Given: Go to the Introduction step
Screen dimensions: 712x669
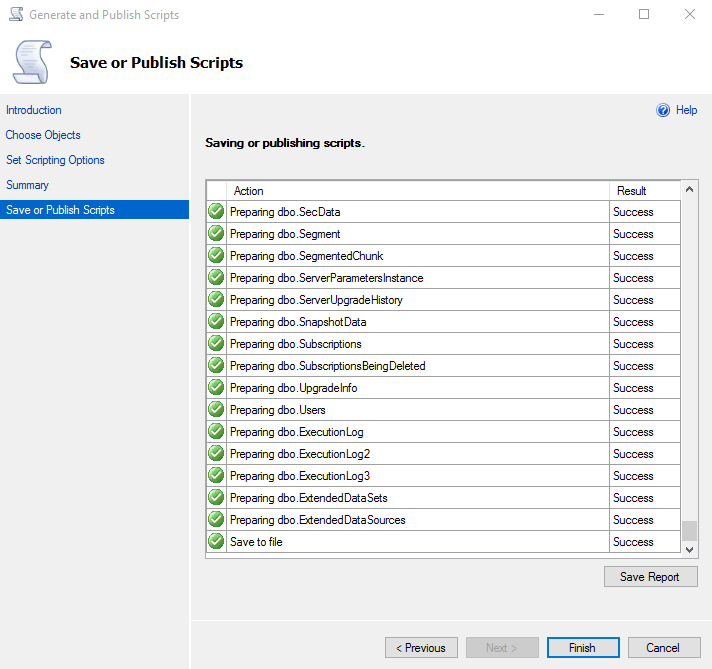Looking at the screenshot, I should [x=34, y=110].
